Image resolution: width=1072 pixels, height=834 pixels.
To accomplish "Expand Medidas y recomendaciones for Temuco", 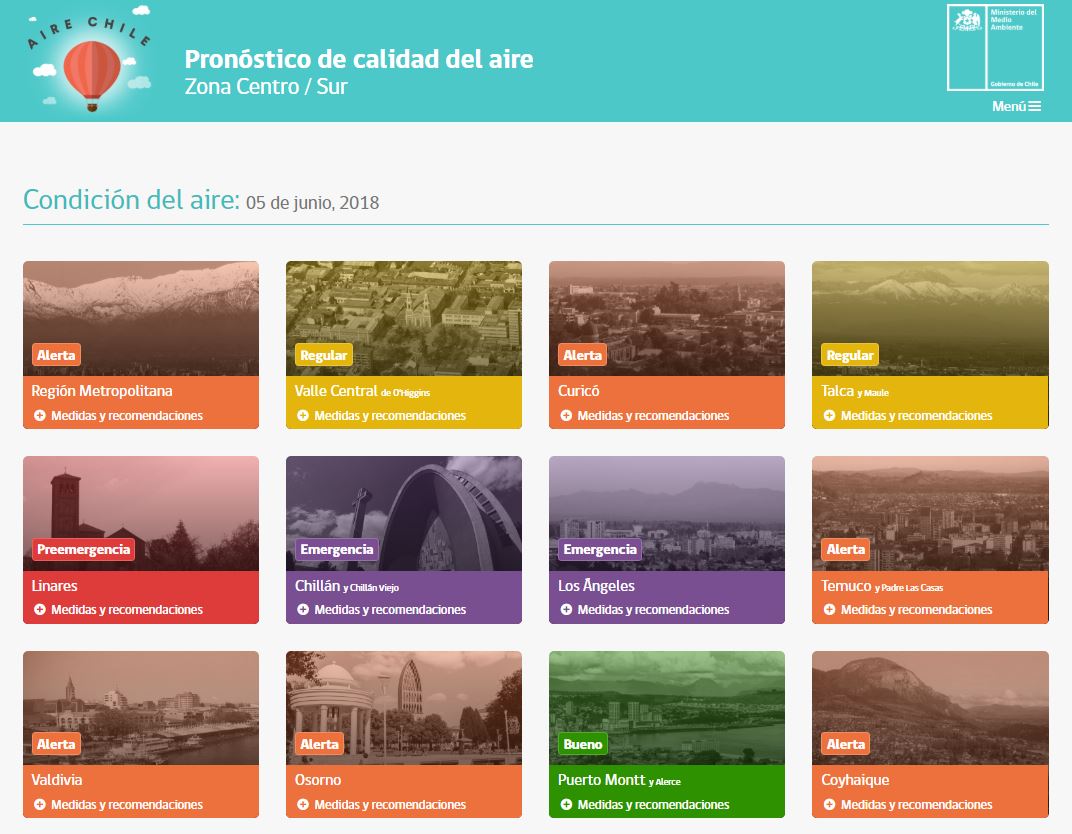I will (915, 610).
